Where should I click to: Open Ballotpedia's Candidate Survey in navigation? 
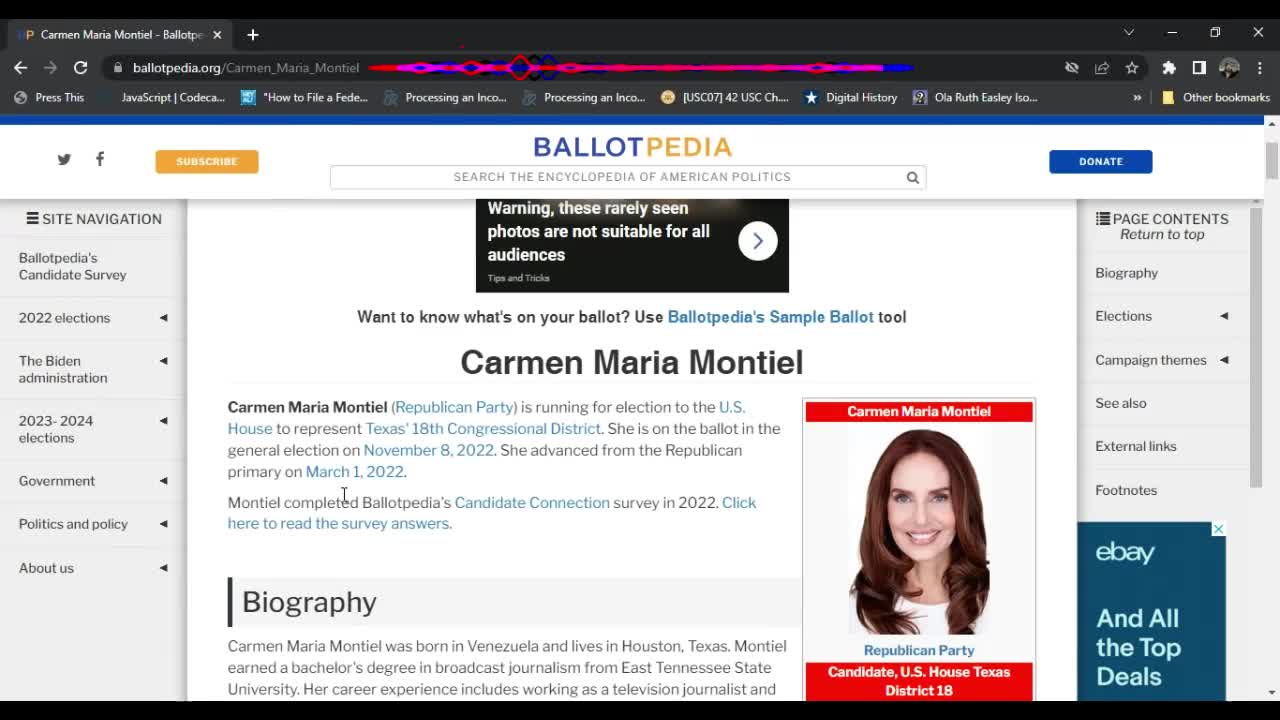(72, 266)
